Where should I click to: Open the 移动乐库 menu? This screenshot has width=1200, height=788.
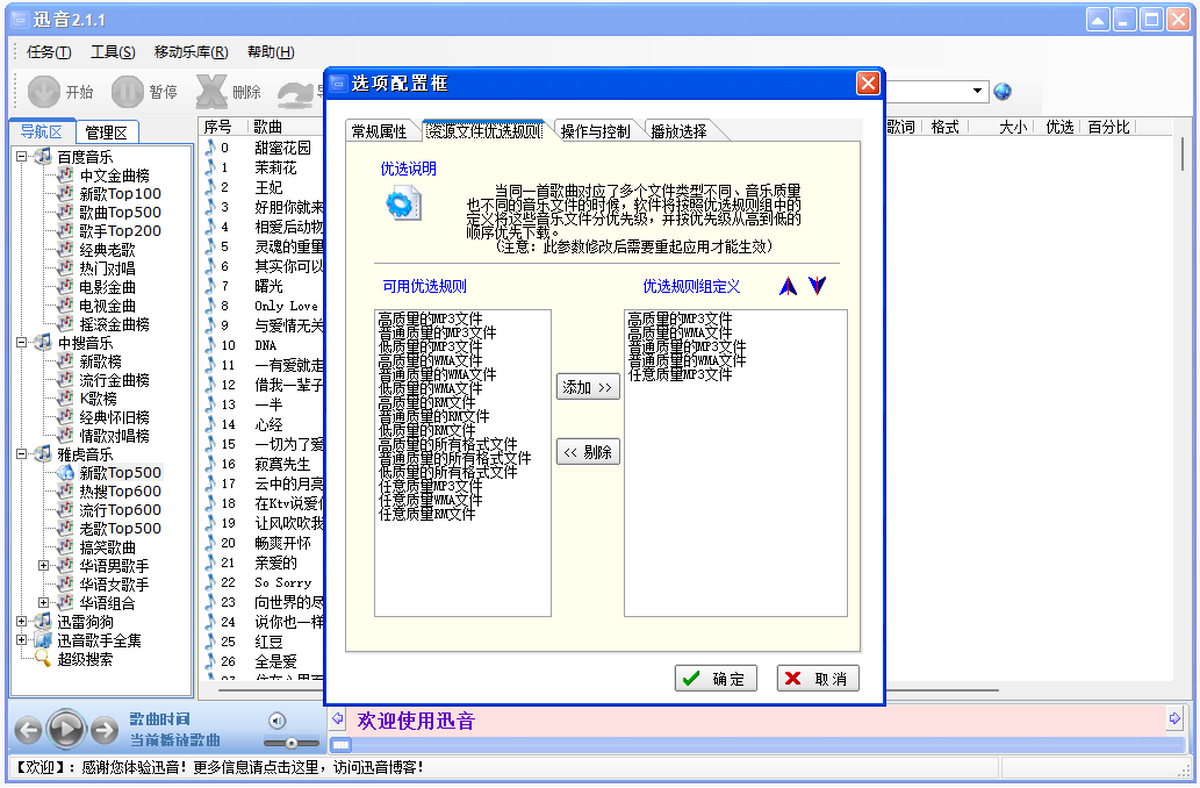click(191, 52)
